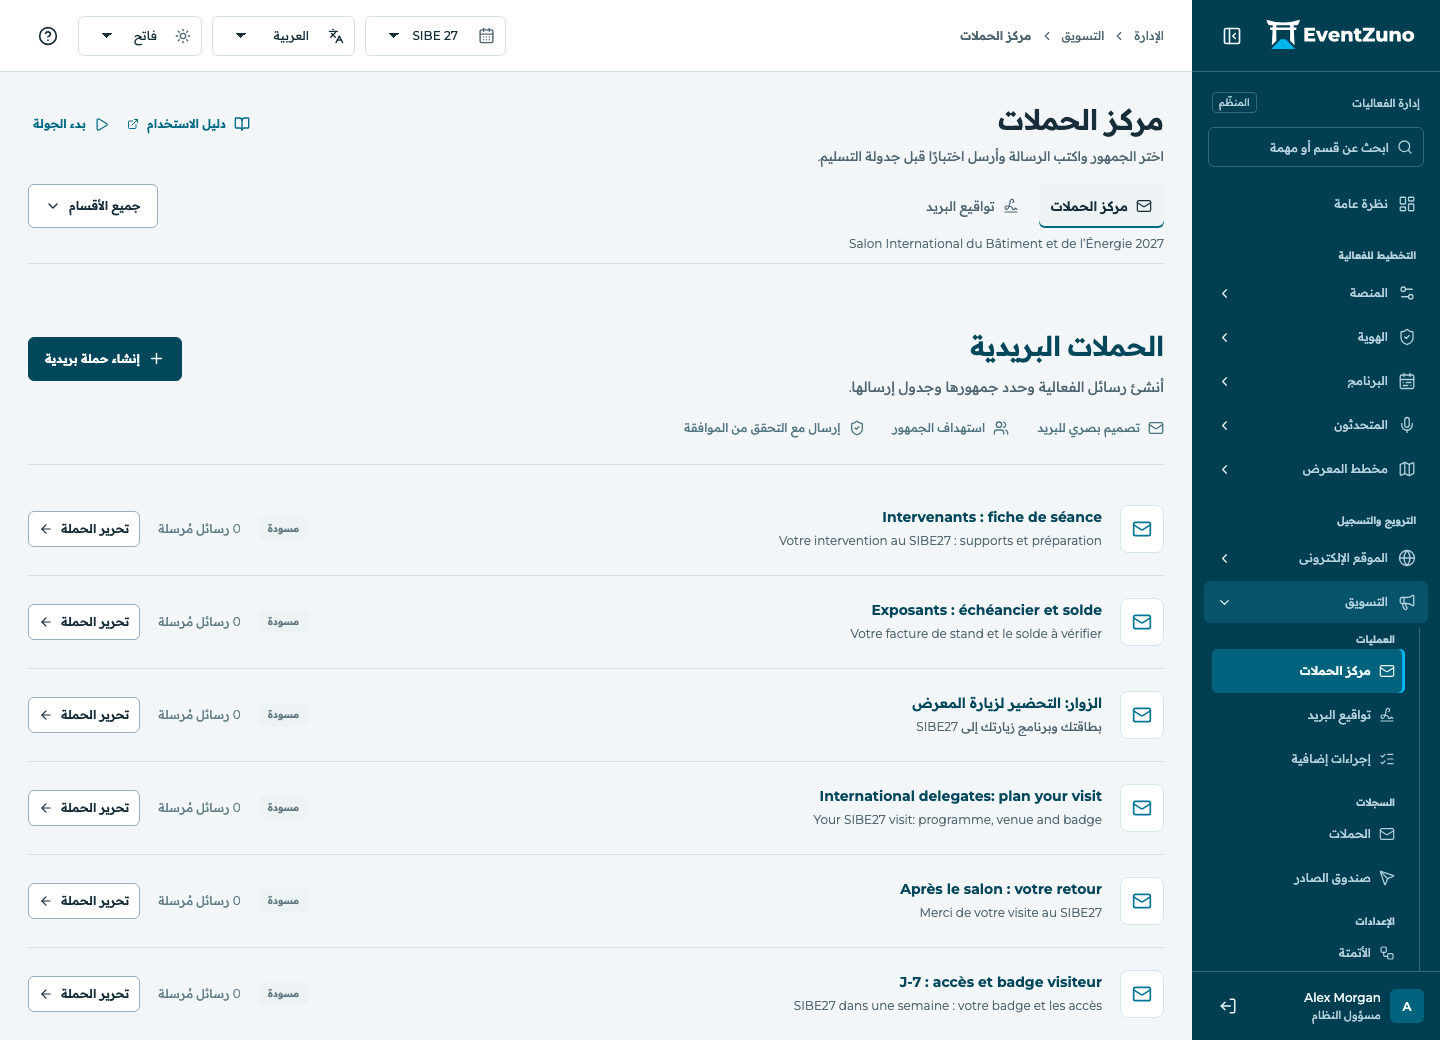Click mail icon for Intervenants fiche de séance

[1142, 529]
